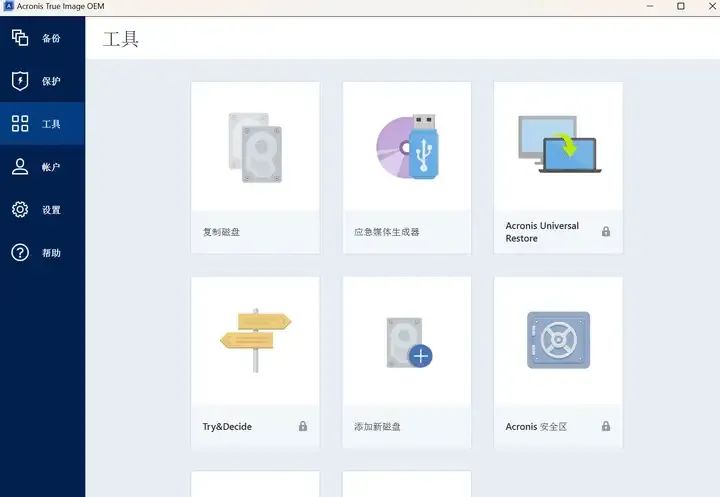Open Acronis Universal Restore label
The image size is (720, 497).
pos(542,232)
